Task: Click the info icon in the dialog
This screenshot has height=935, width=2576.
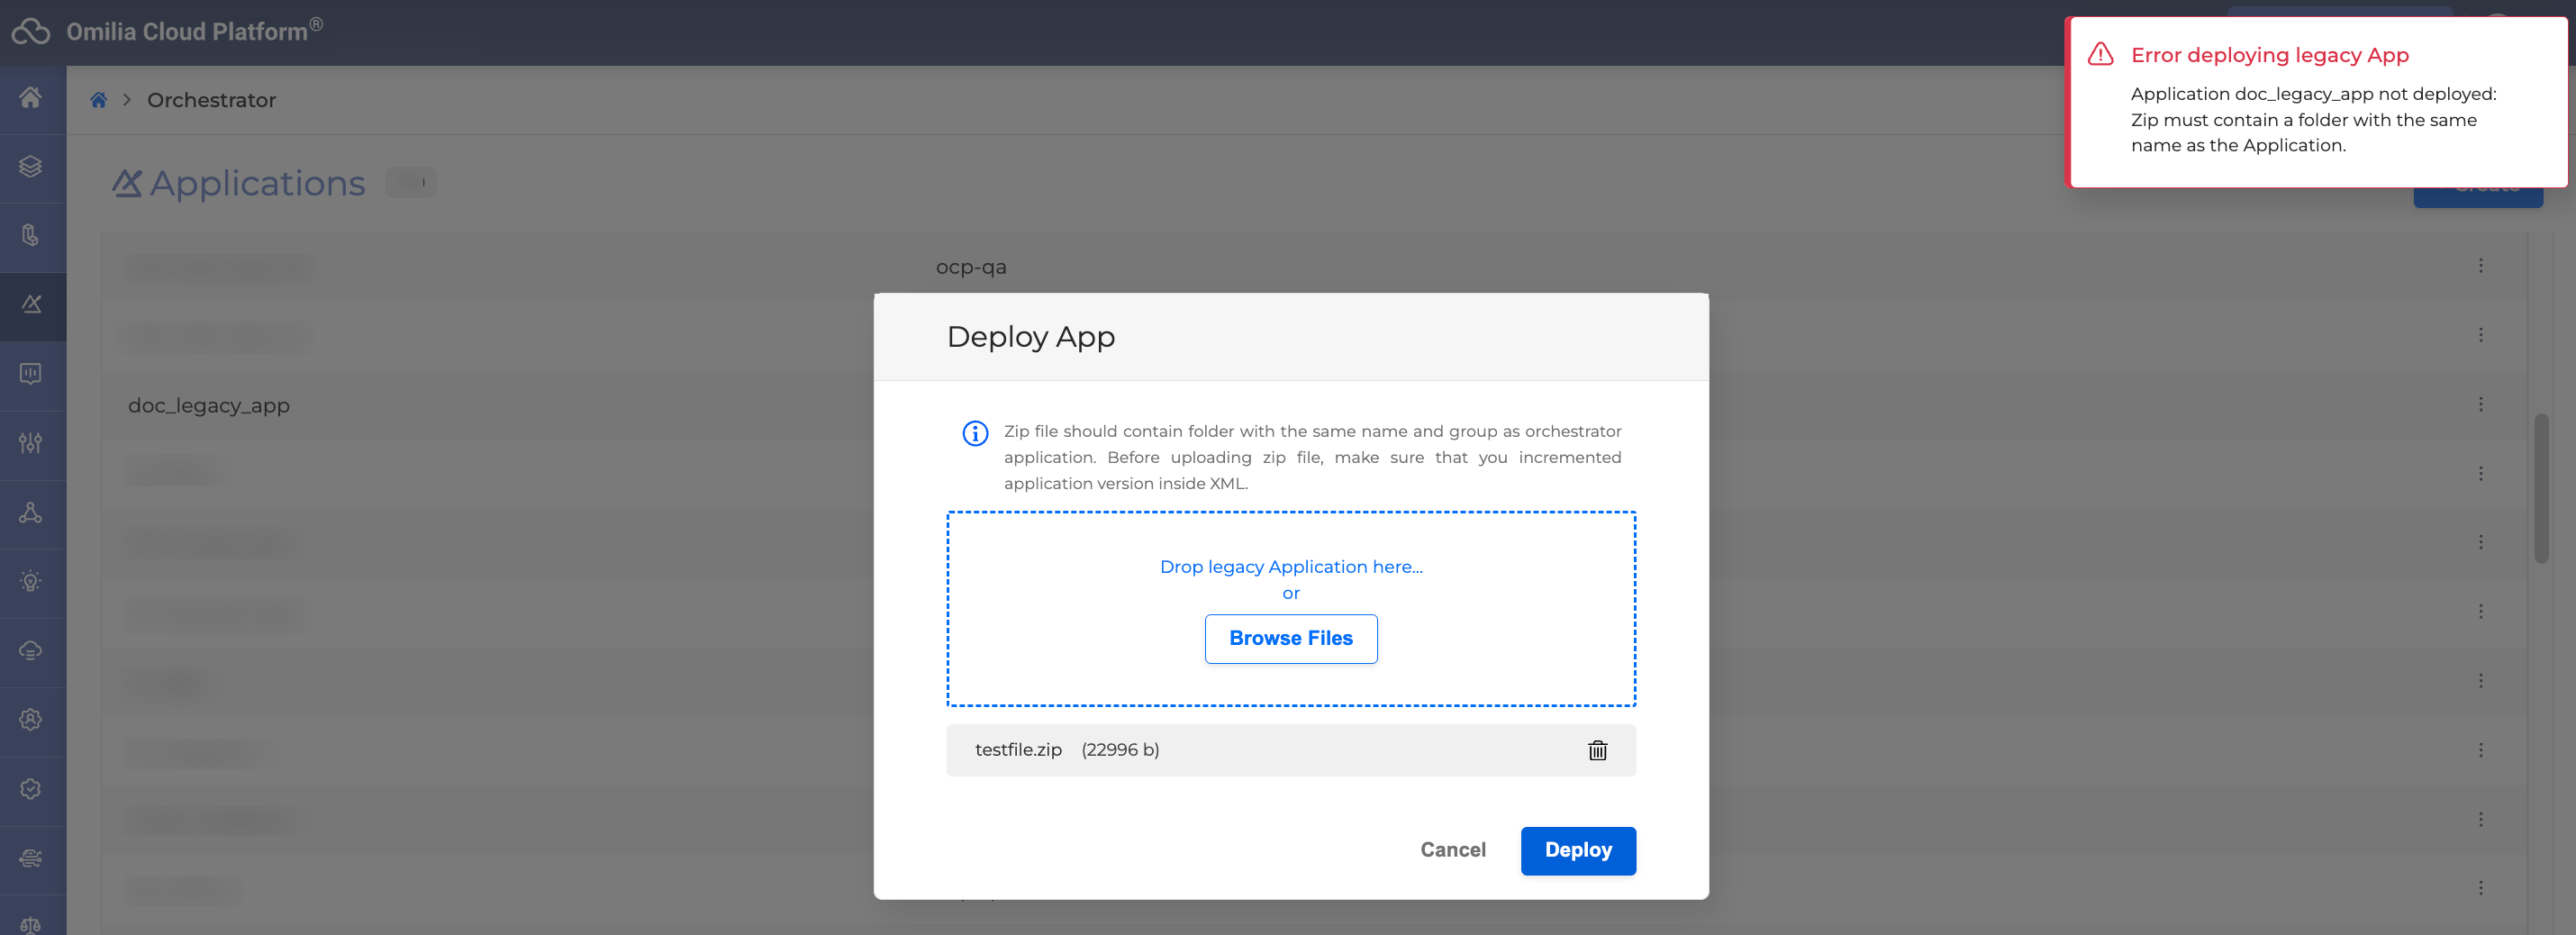Action: pos(974,433)
